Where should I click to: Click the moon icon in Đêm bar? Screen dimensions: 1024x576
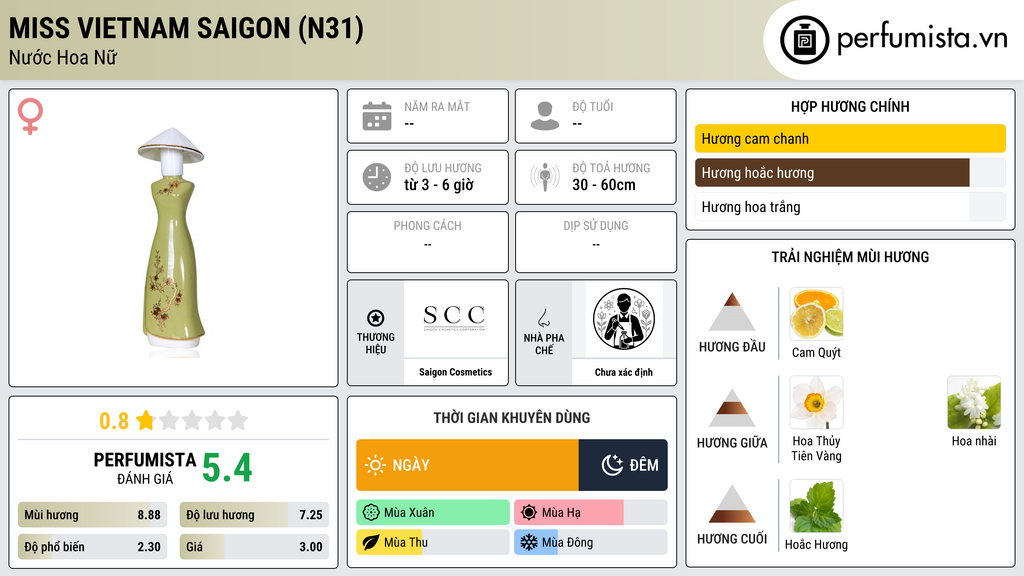coord(612,465)
